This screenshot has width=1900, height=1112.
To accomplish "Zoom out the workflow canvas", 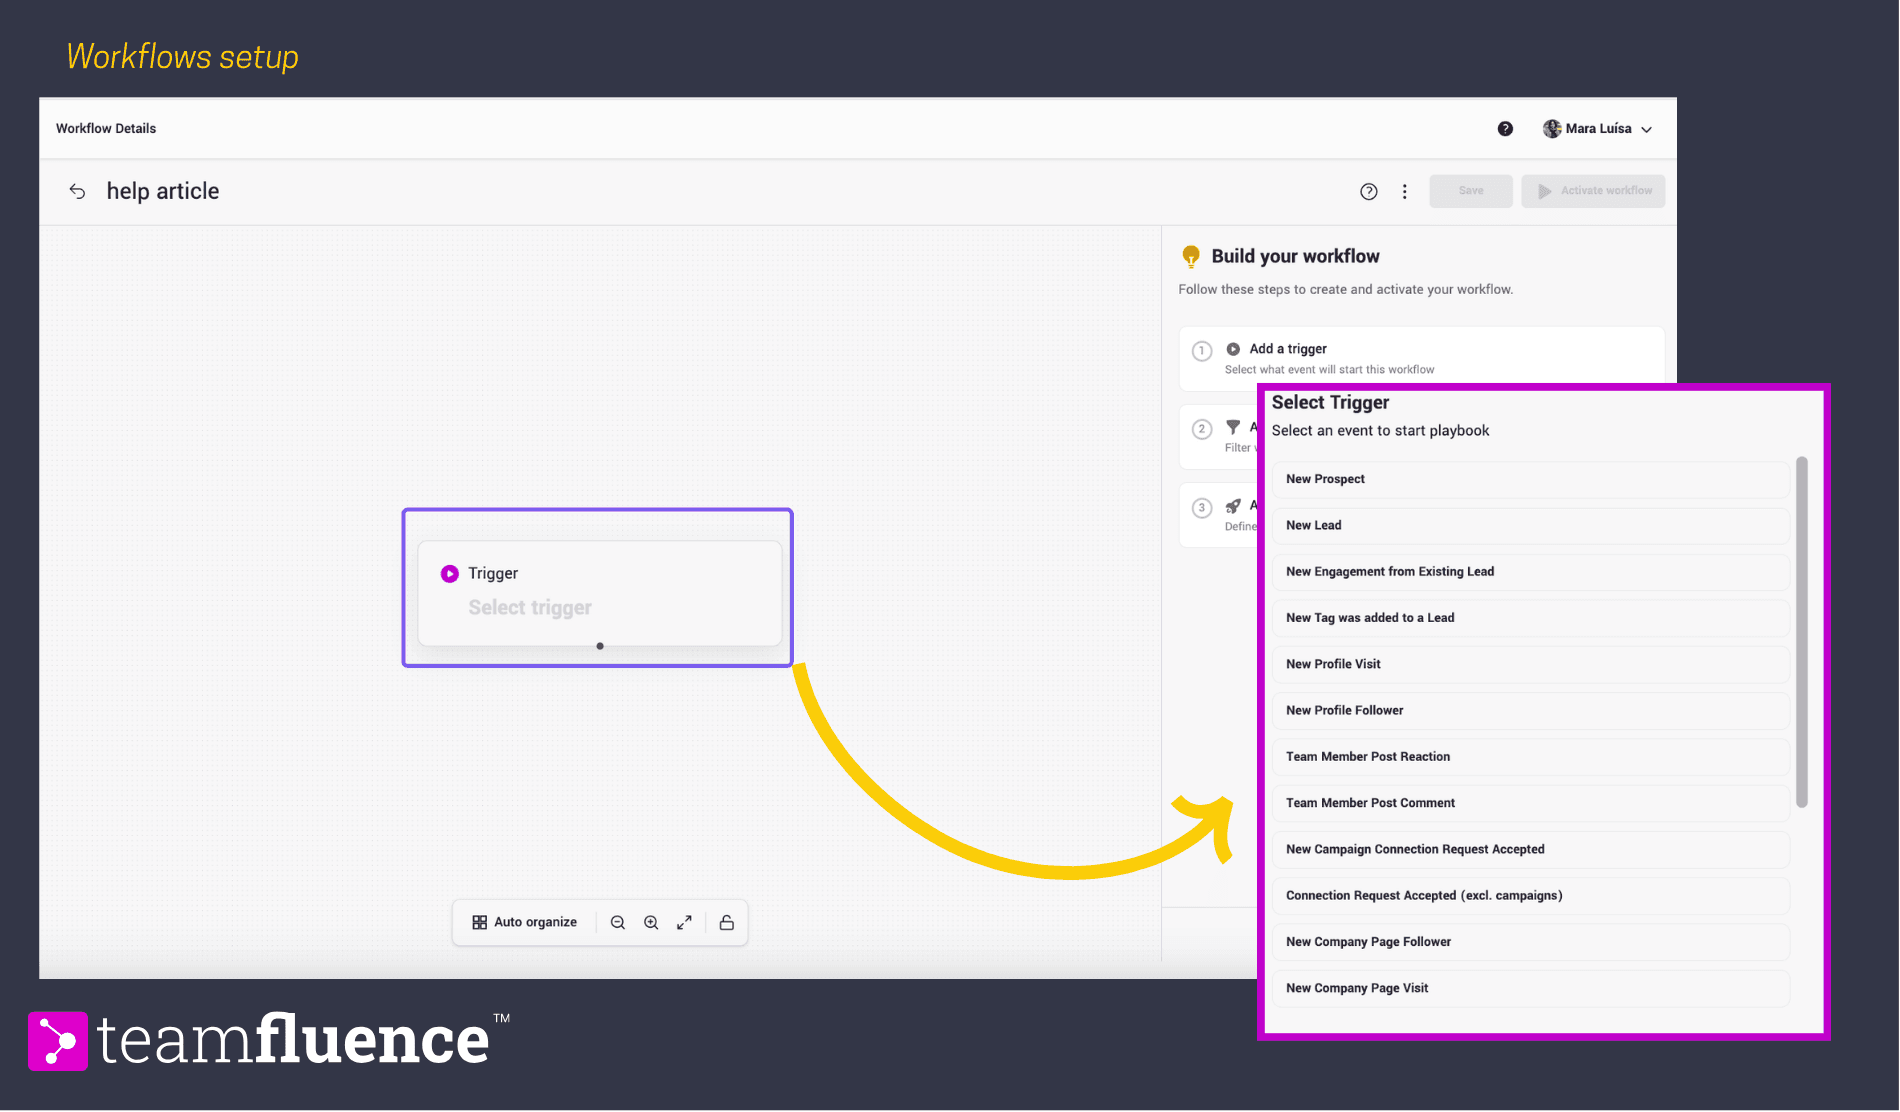I will pos(618,923).
